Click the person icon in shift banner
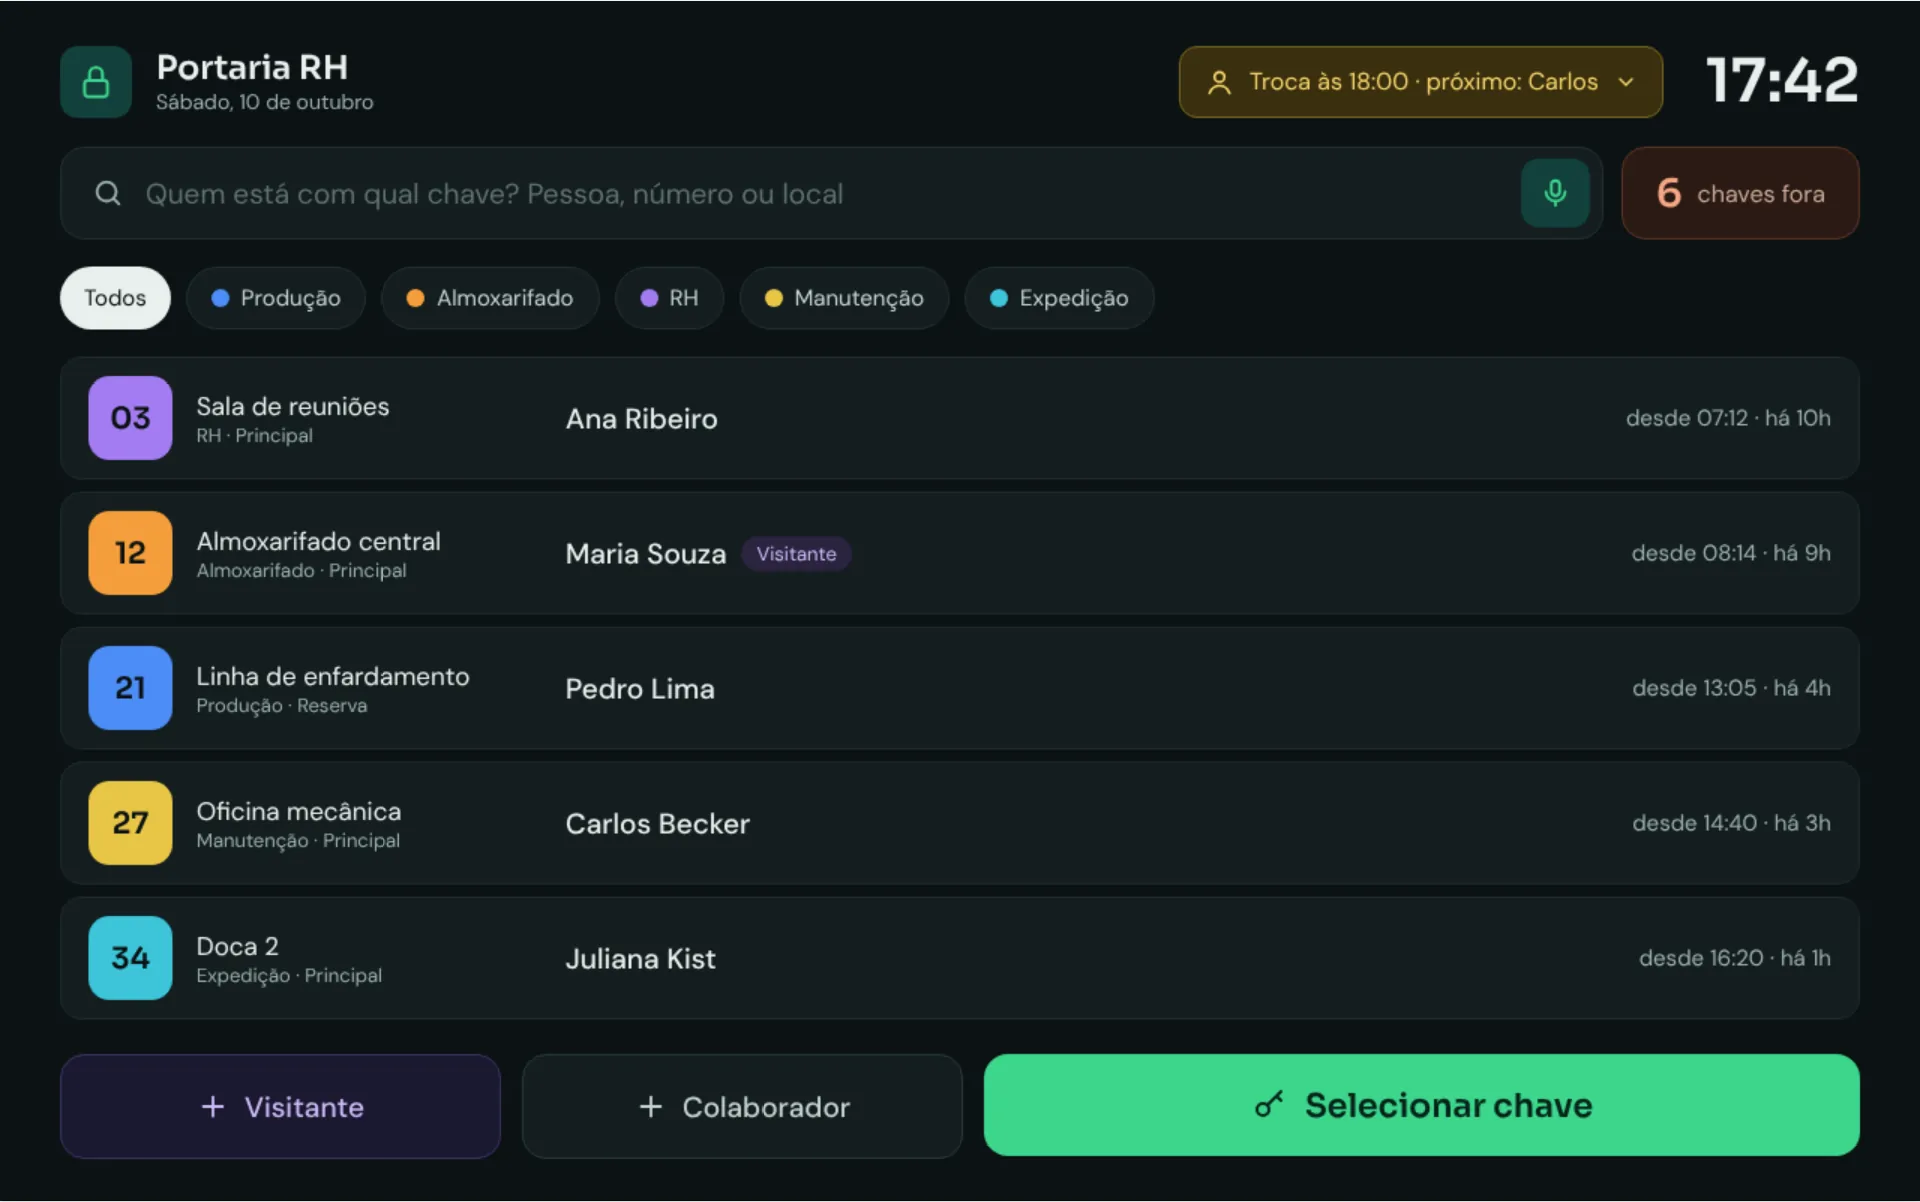 [x=1219, y=82]
